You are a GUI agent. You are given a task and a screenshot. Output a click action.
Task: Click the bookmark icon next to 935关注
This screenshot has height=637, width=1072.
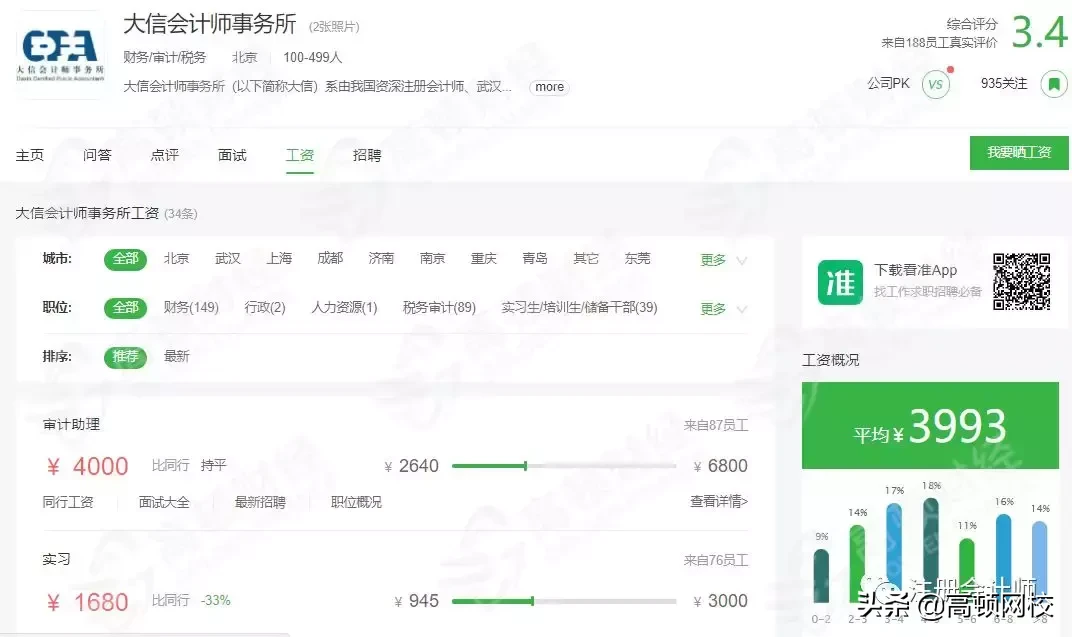click(1055, 84)
